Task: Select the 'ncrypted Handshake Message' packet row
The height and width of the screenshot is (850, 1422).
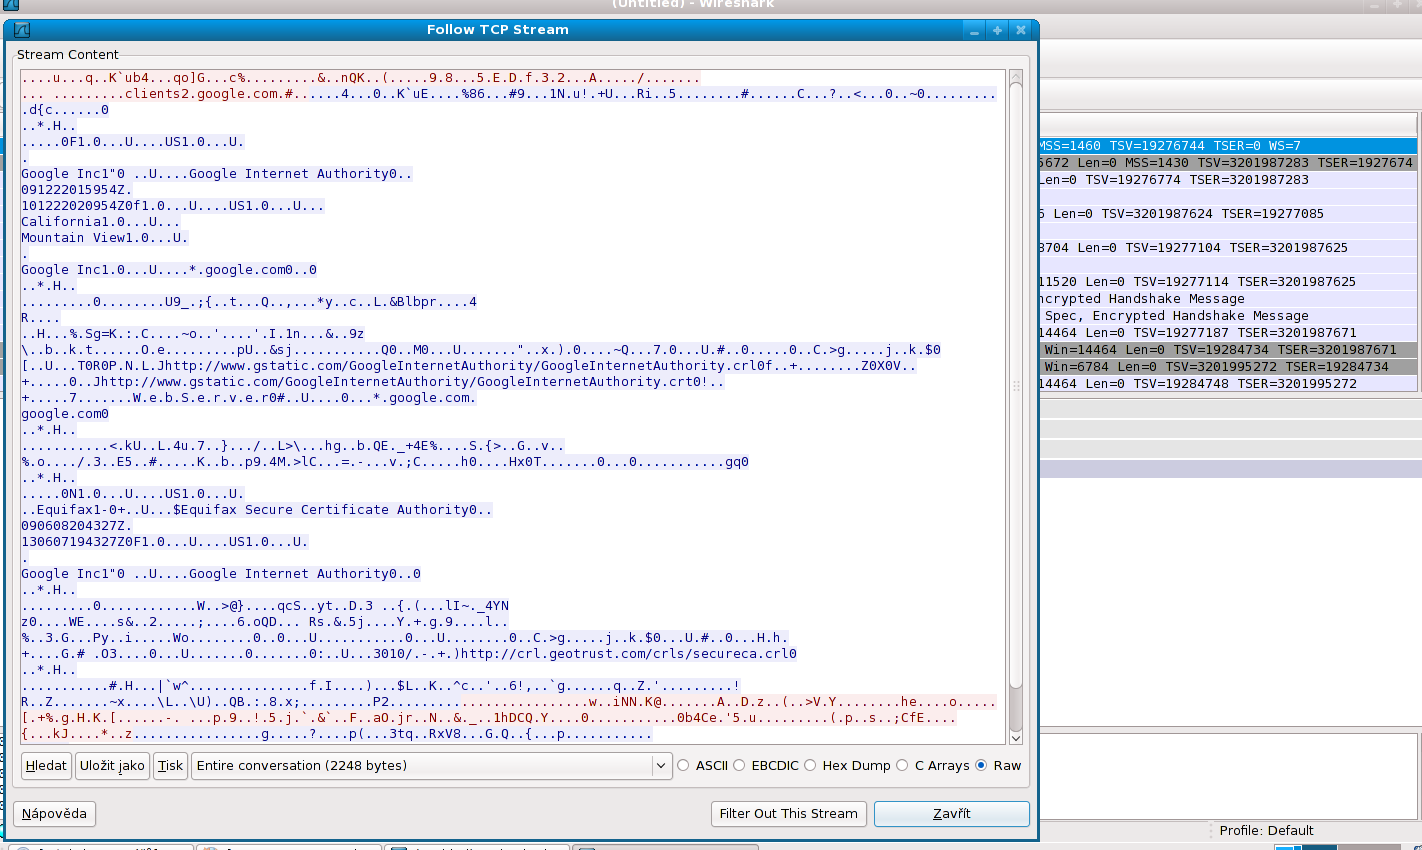Action: click(x=1228, y=299)
